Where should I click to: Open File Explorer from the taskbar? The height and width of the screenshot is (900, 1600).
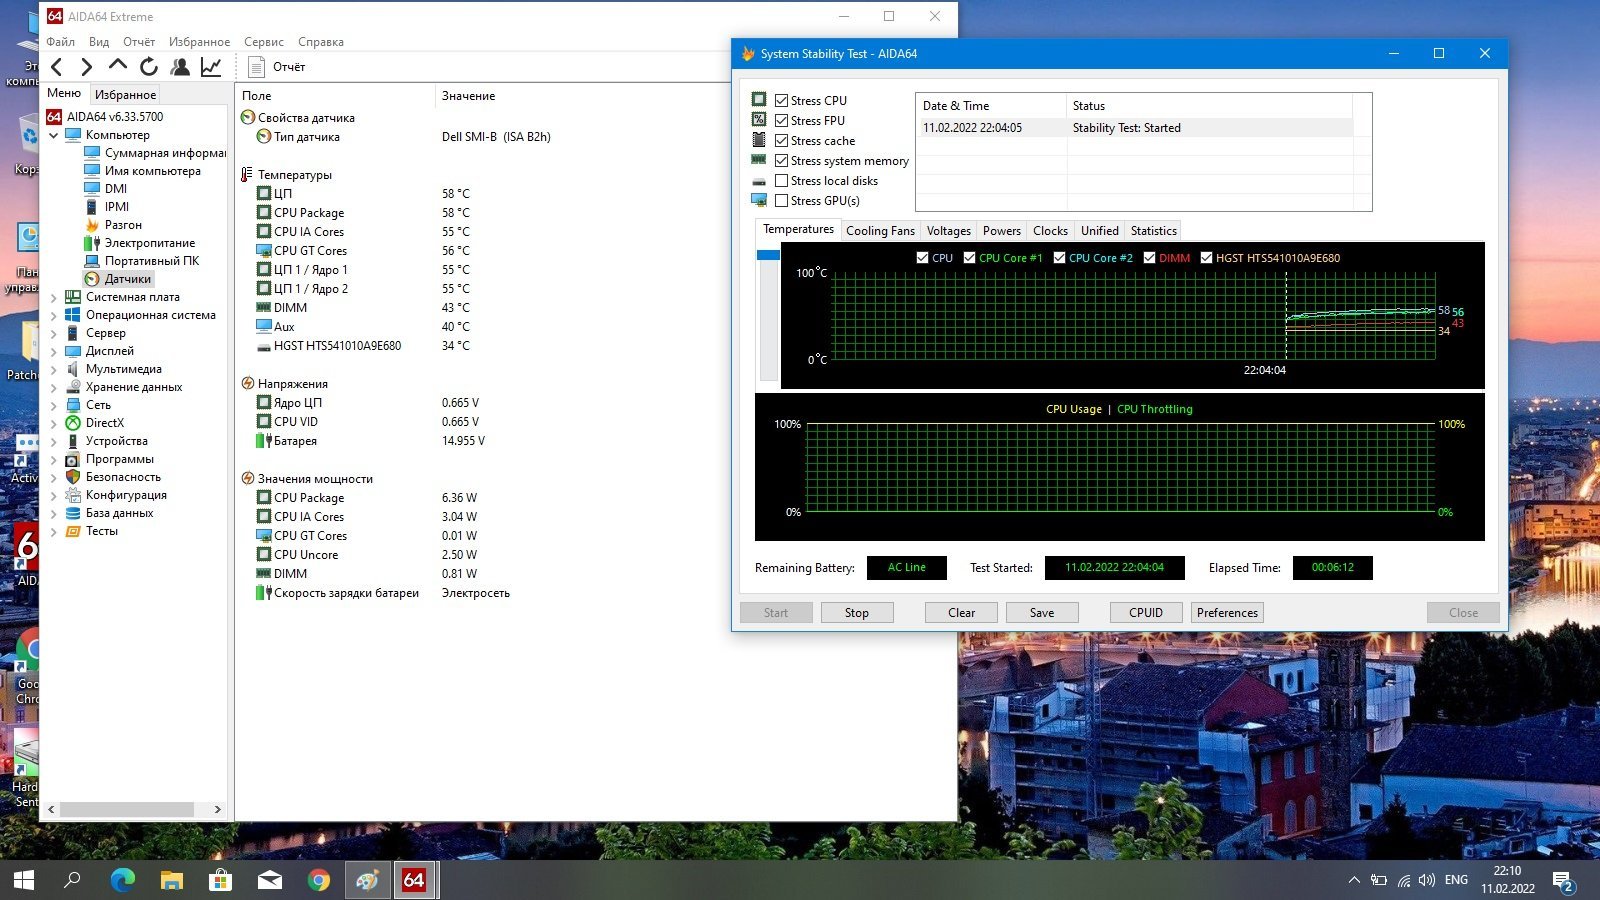pyautogui.click(x=172, y=880)
